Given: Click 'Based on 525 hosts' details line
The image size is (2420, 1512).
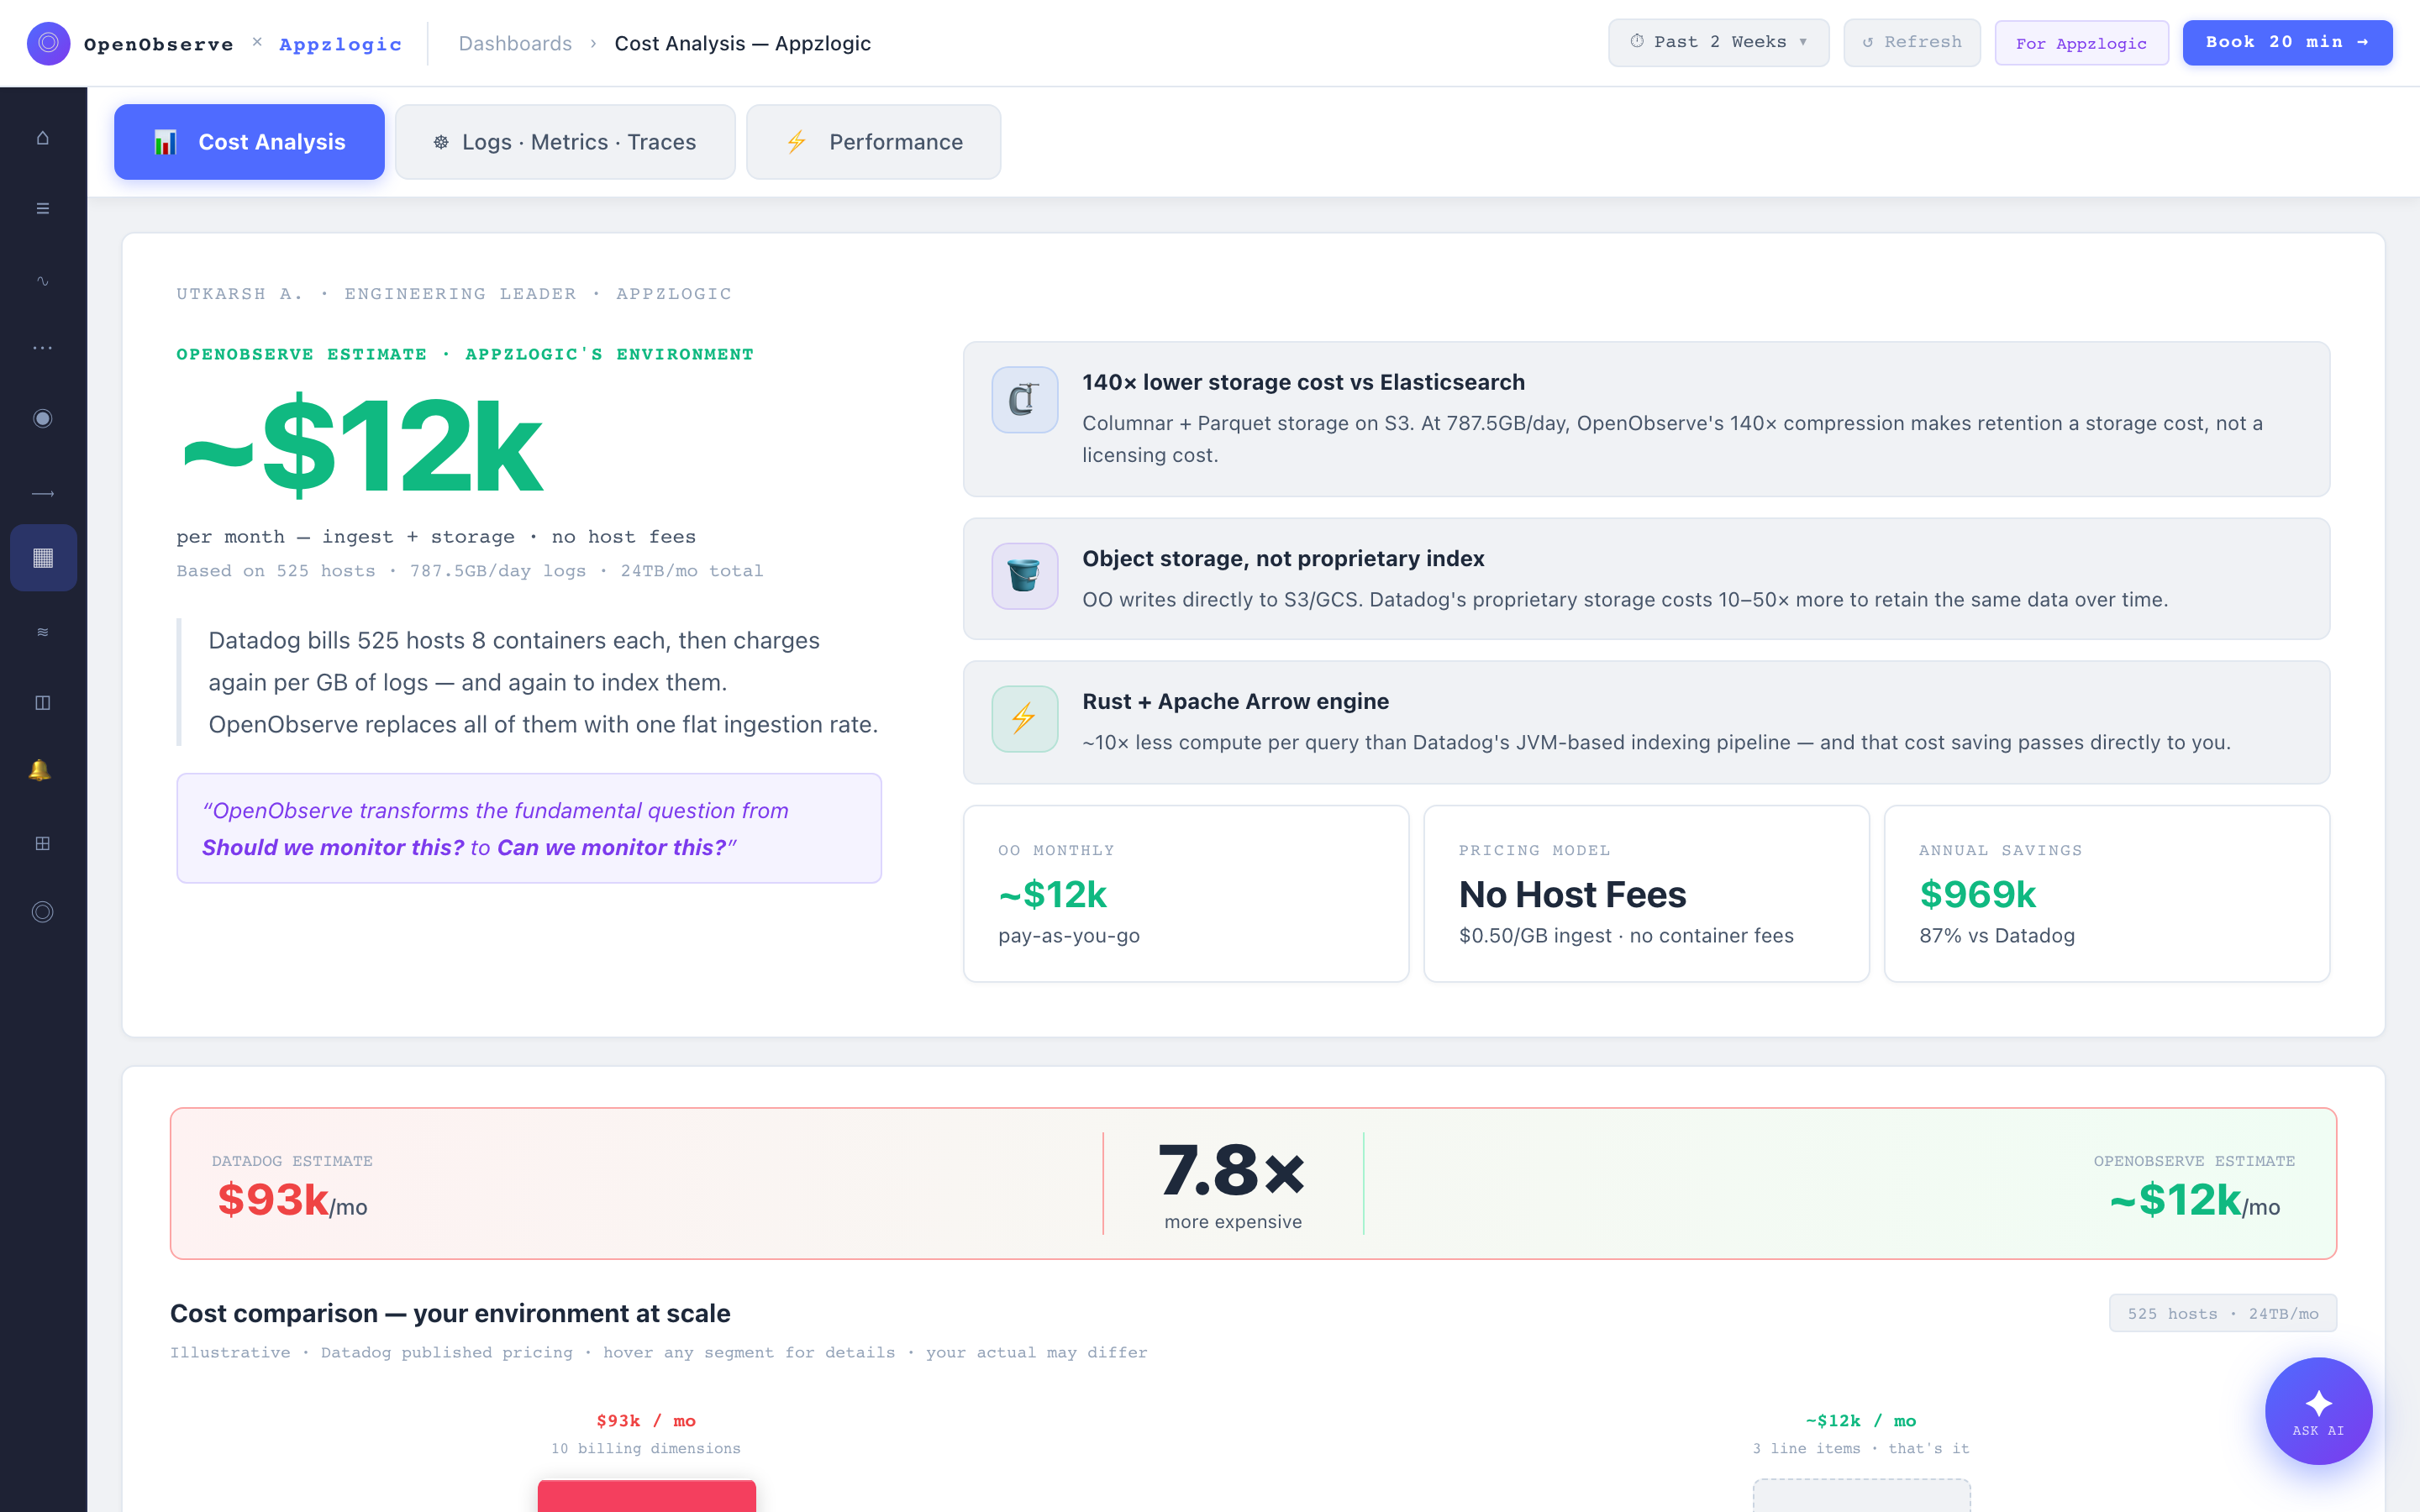Looking at the screenshot, I should [x=470, y=571].
